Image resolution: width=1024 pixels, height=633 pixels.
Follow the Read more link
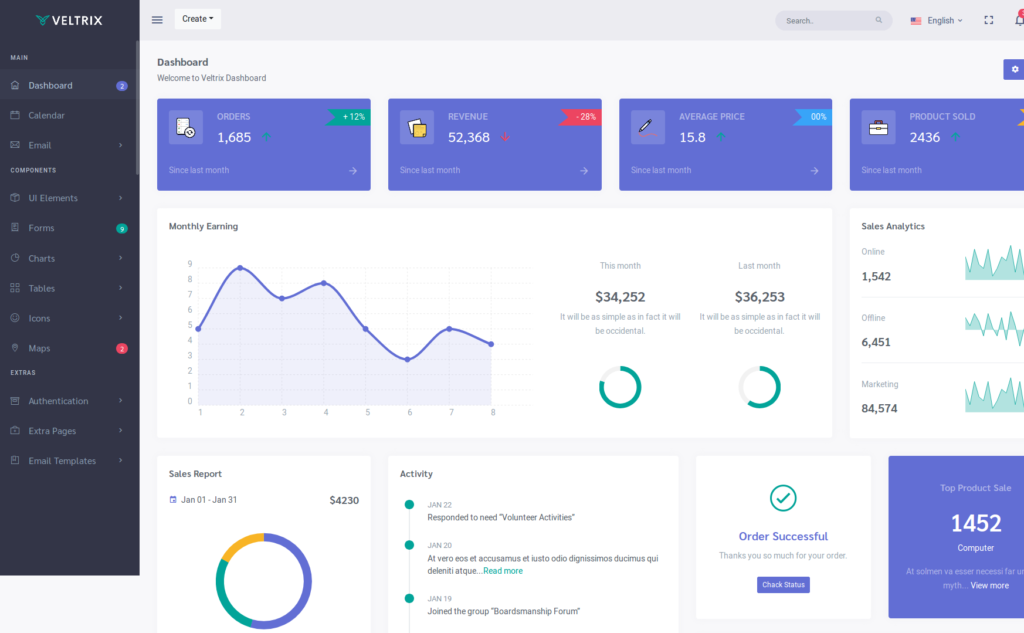coord(503,571)
